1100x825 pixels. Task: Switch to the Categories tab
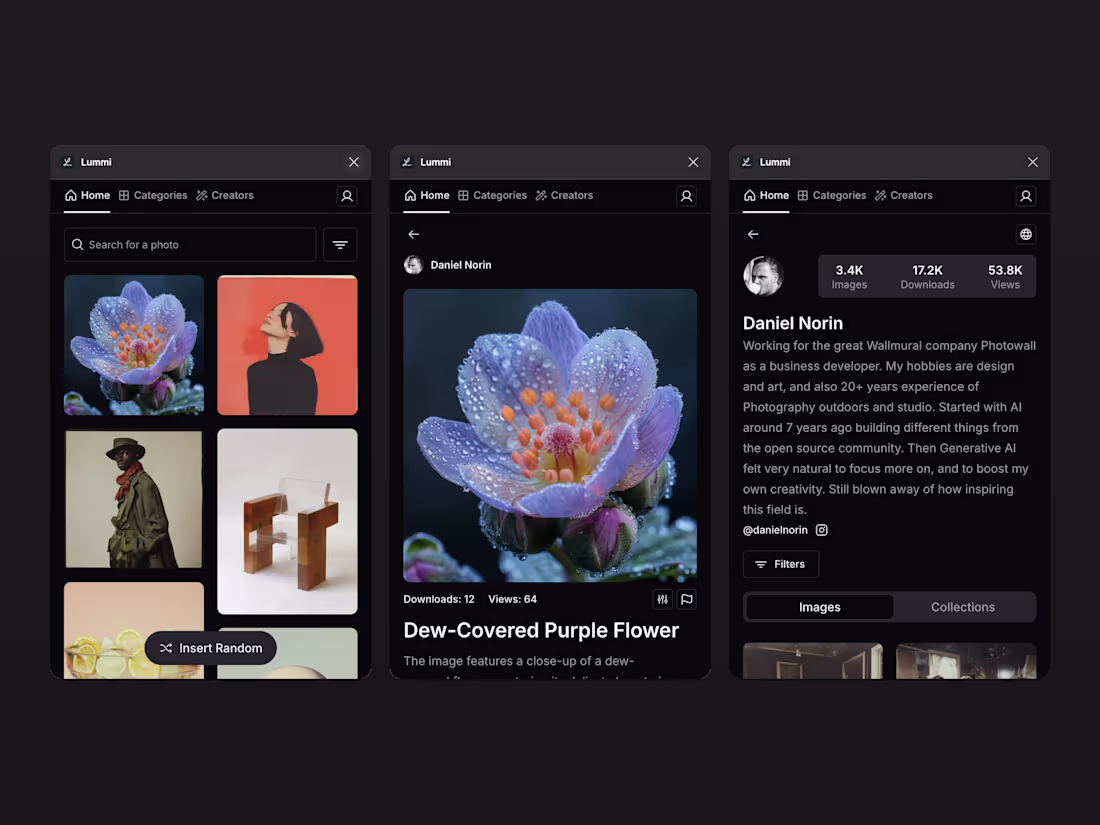(x=152, y=195)
